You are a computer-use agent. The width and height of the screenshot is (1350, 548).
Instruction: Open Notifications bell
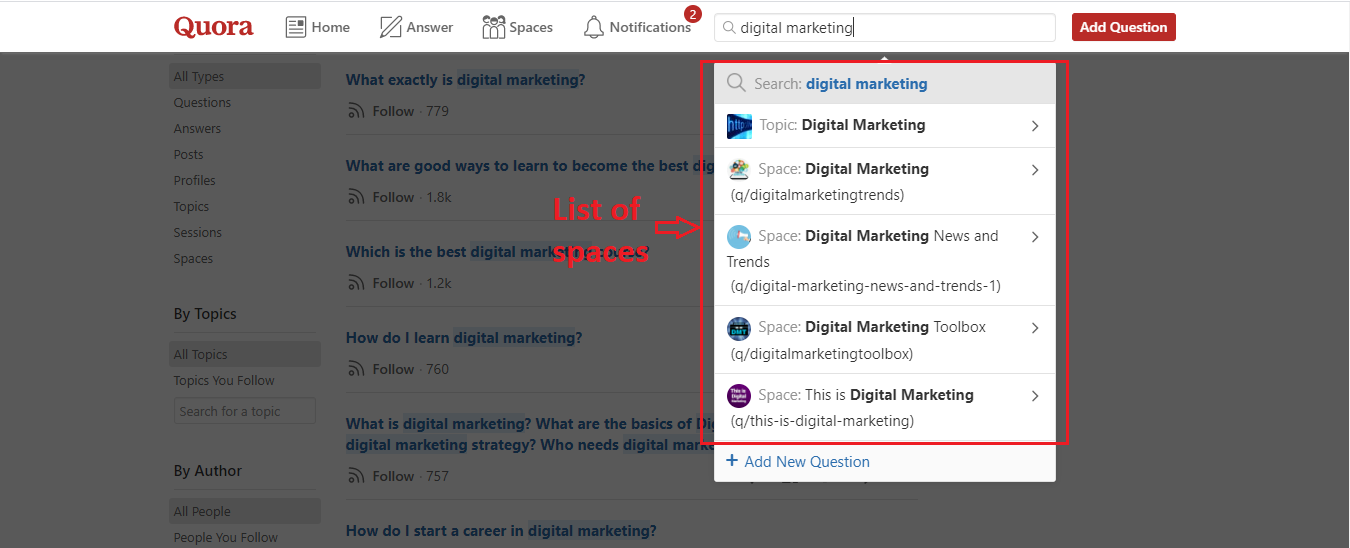point(637,27)
